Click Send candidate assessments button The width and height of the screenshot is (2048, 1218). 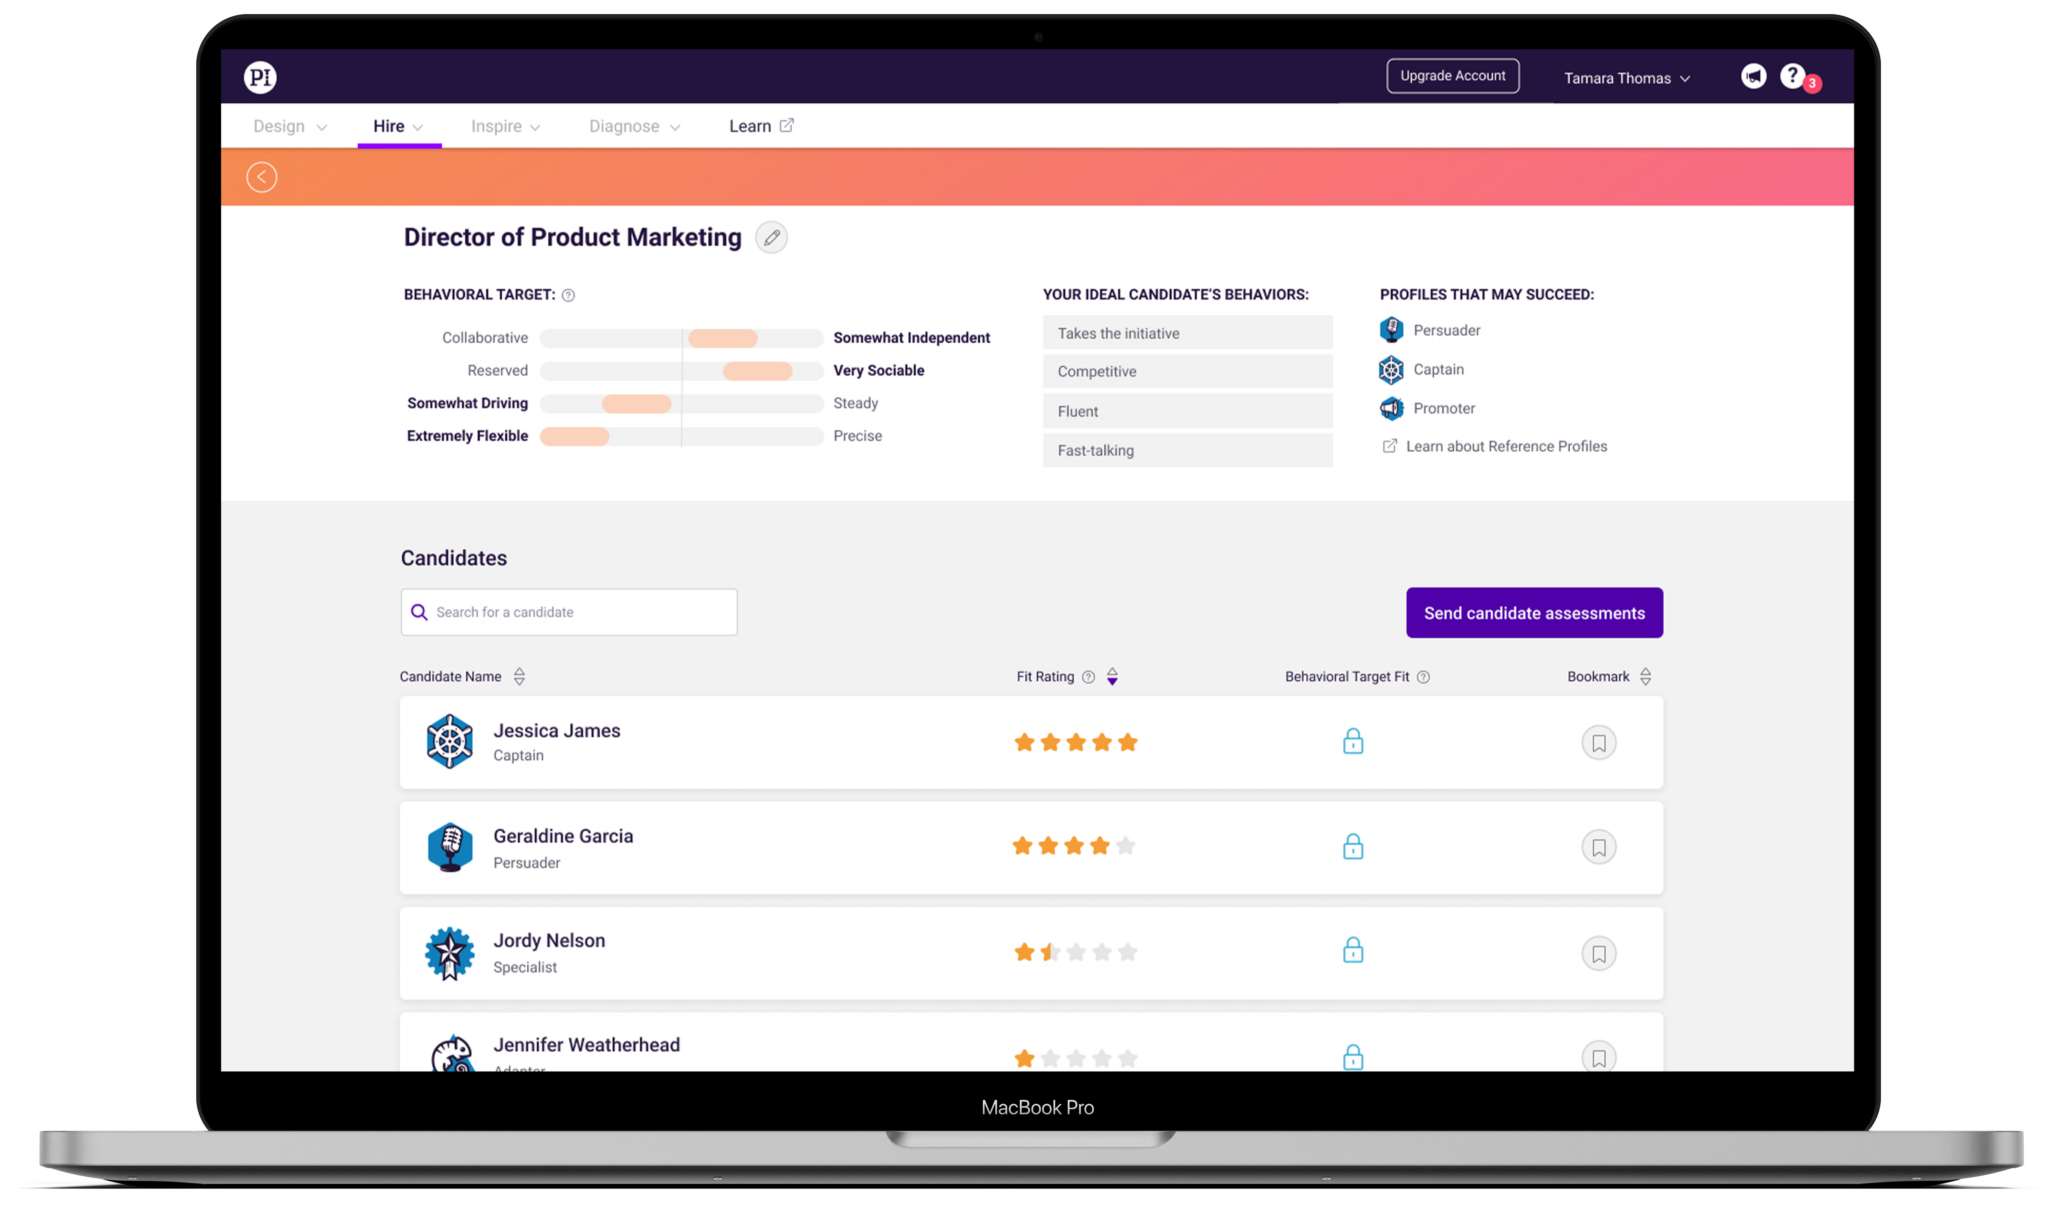point(1534,613)
